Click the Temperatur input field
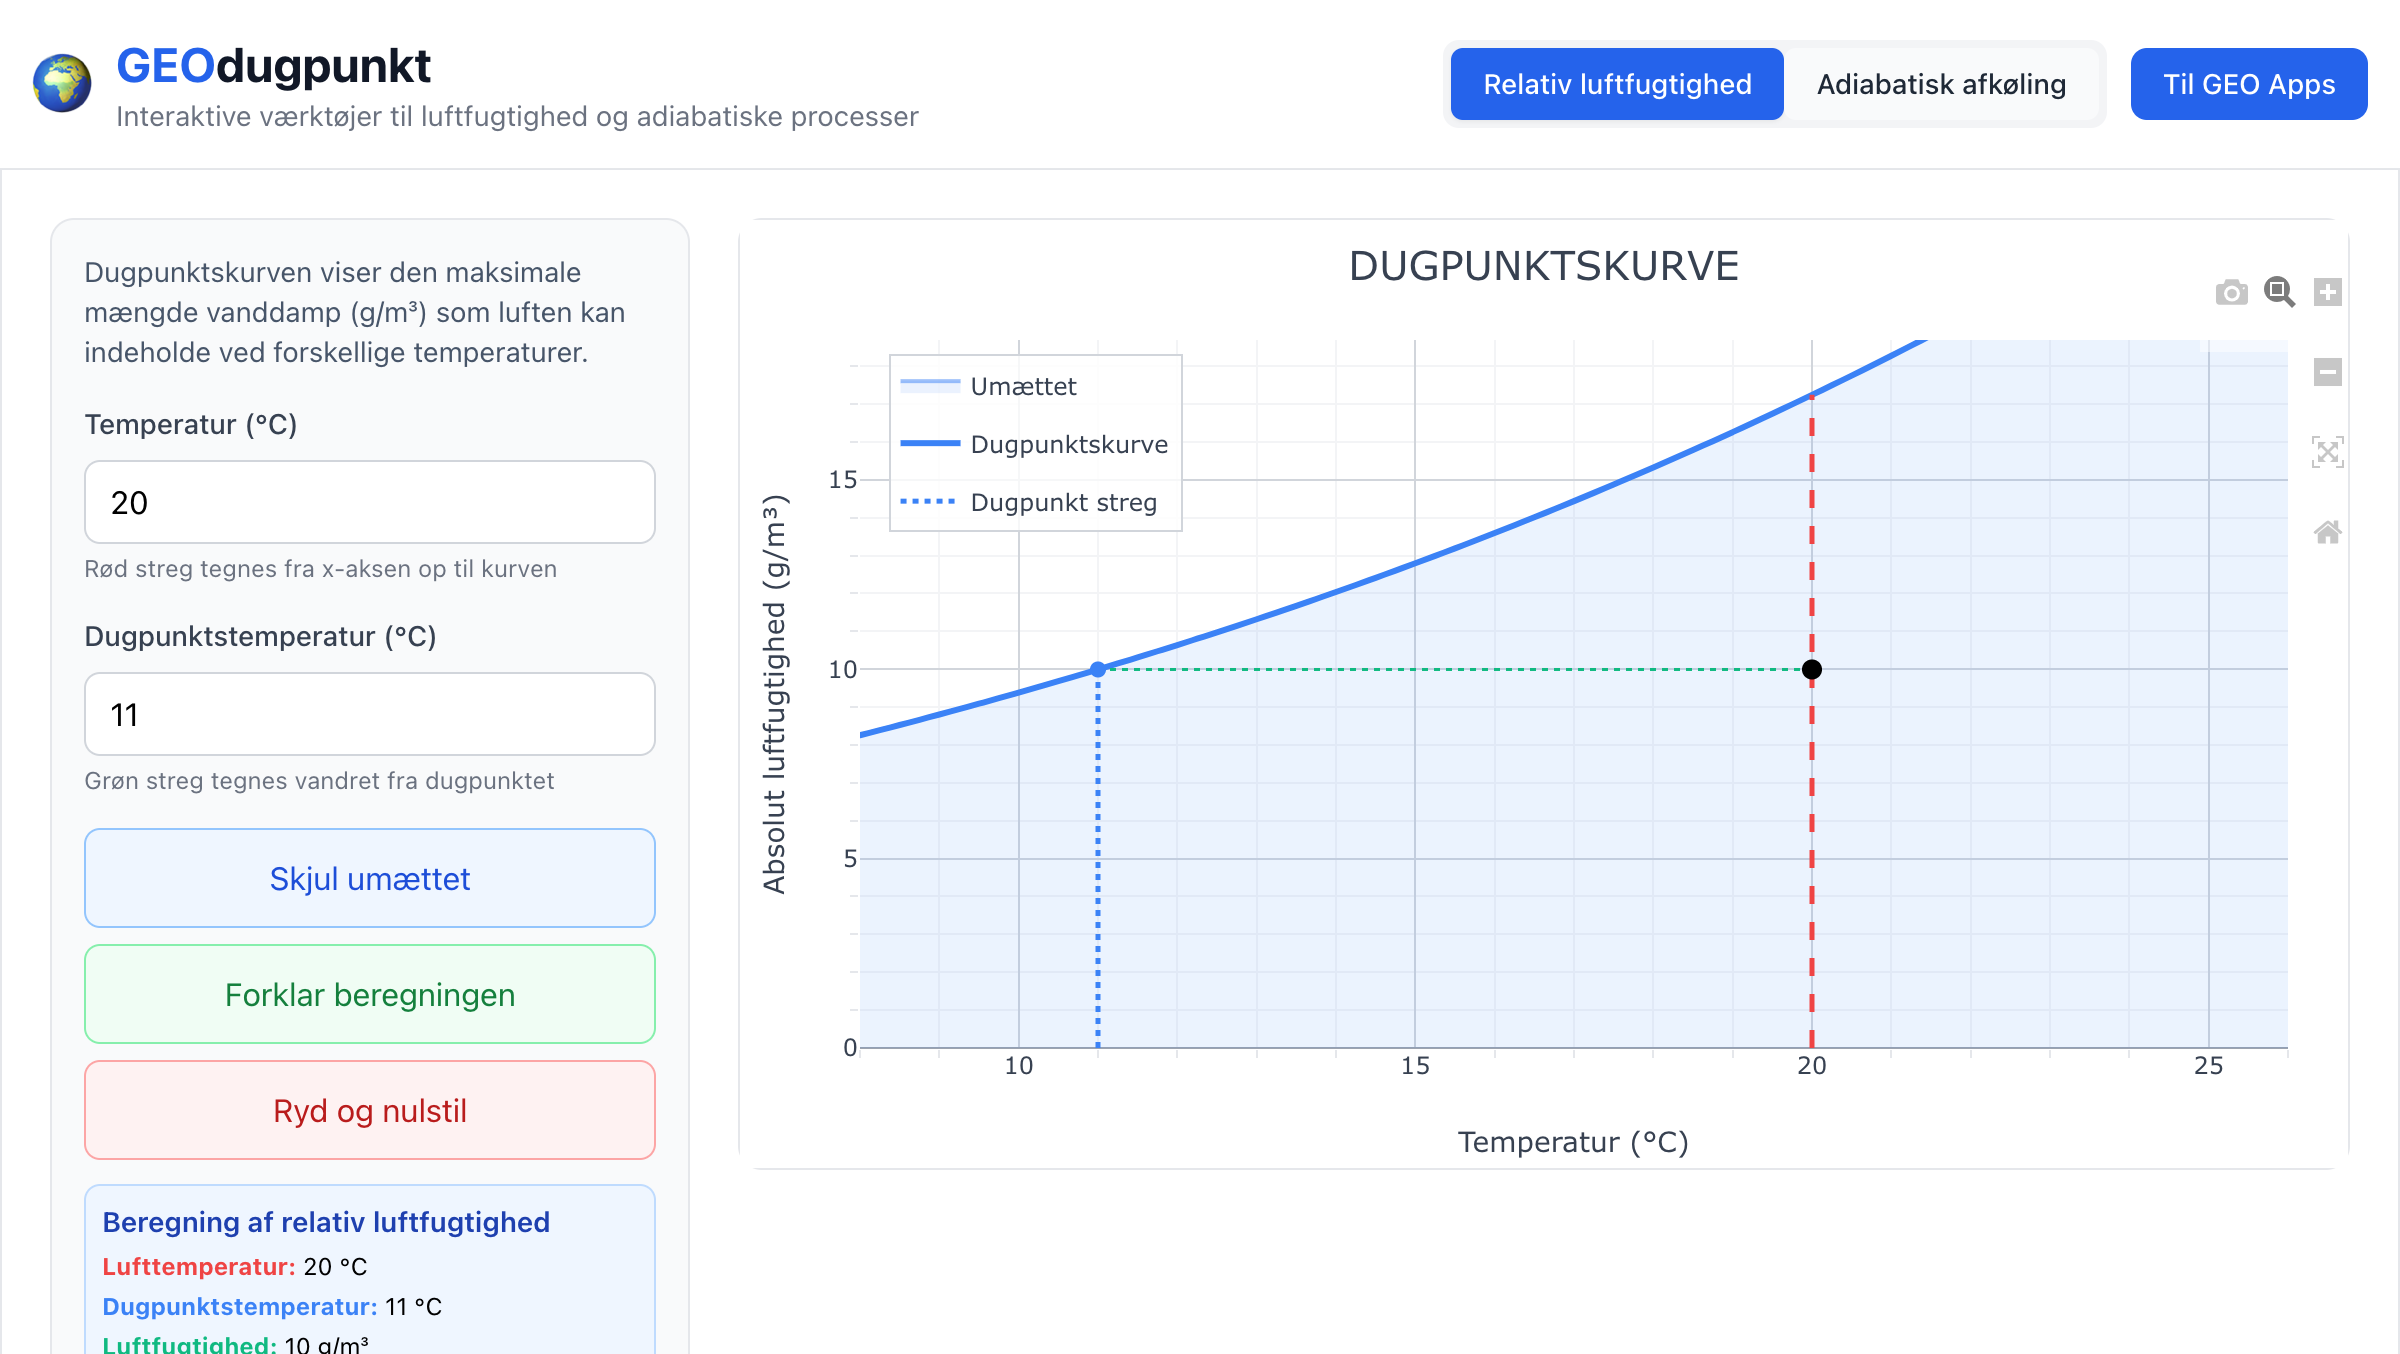Viewport: 2400px width, 1354px height. pyautogui.click(x=370, y=502)
